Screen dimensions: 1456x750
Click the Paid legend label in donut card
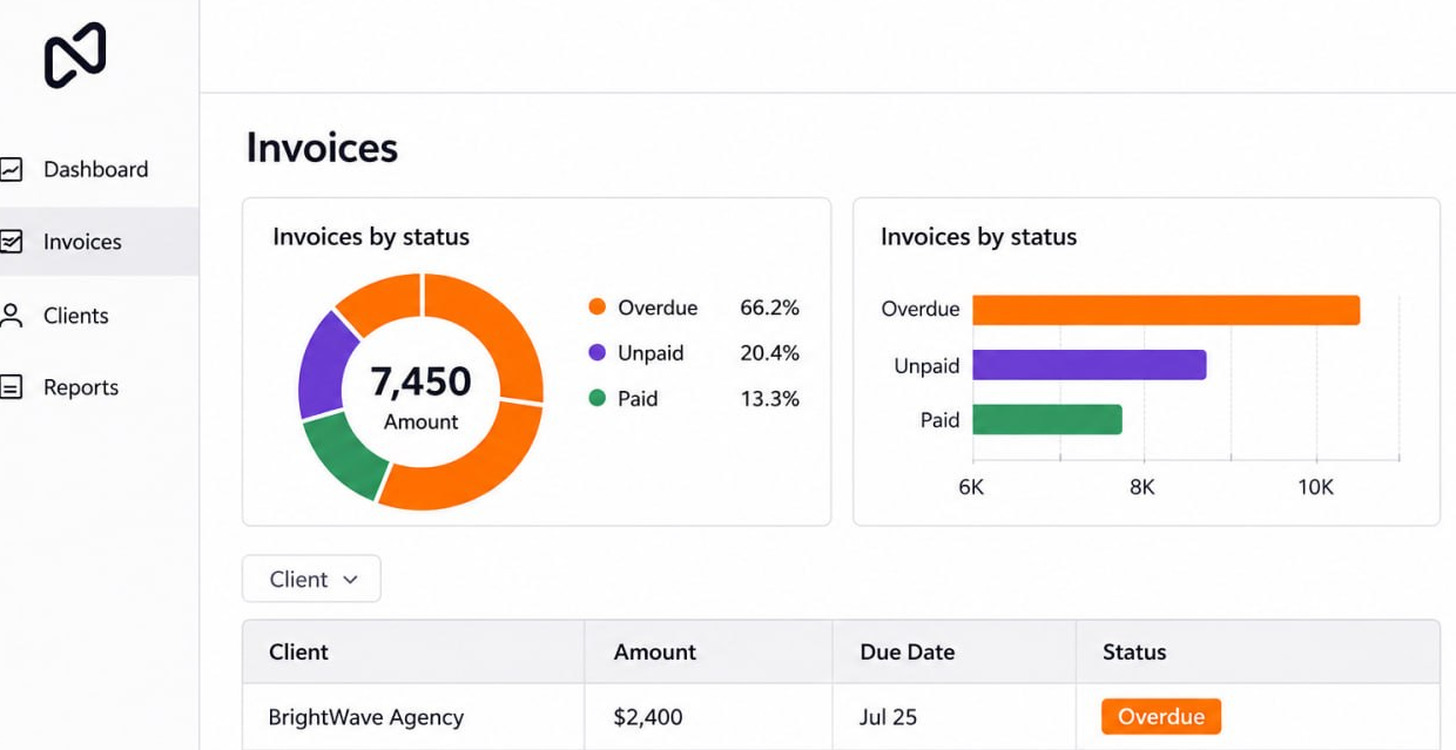point(638,398)
